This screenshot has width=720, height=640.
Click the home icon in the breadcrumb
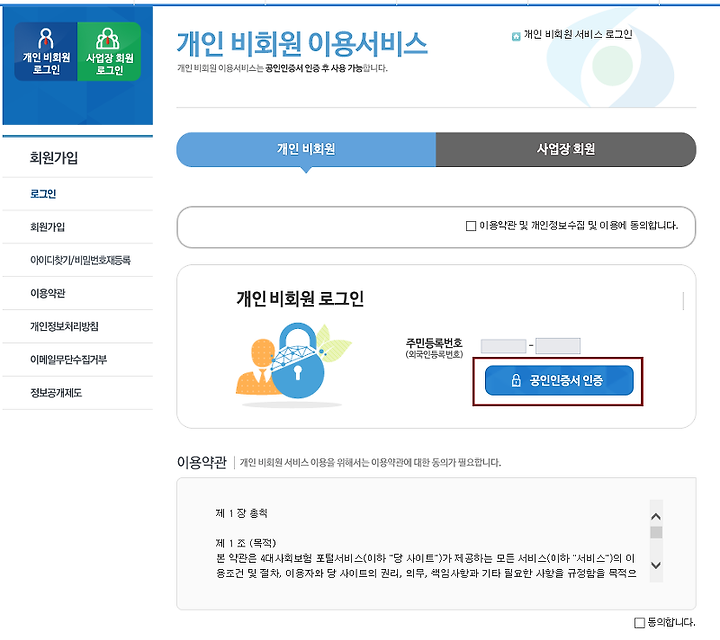click(516, 36)
